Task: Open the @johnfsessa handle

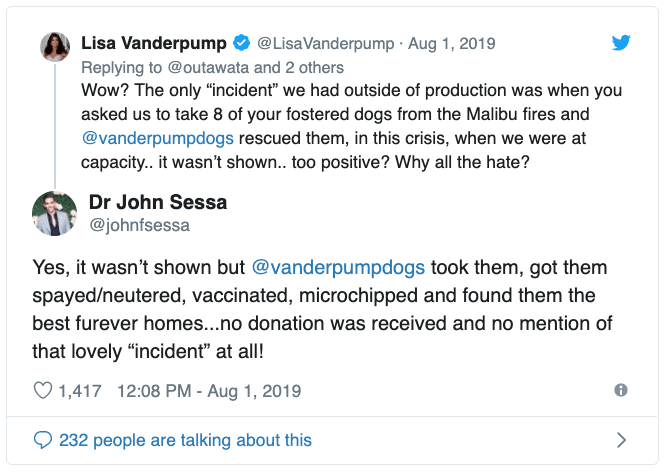Action: click(x=139, y=225)
